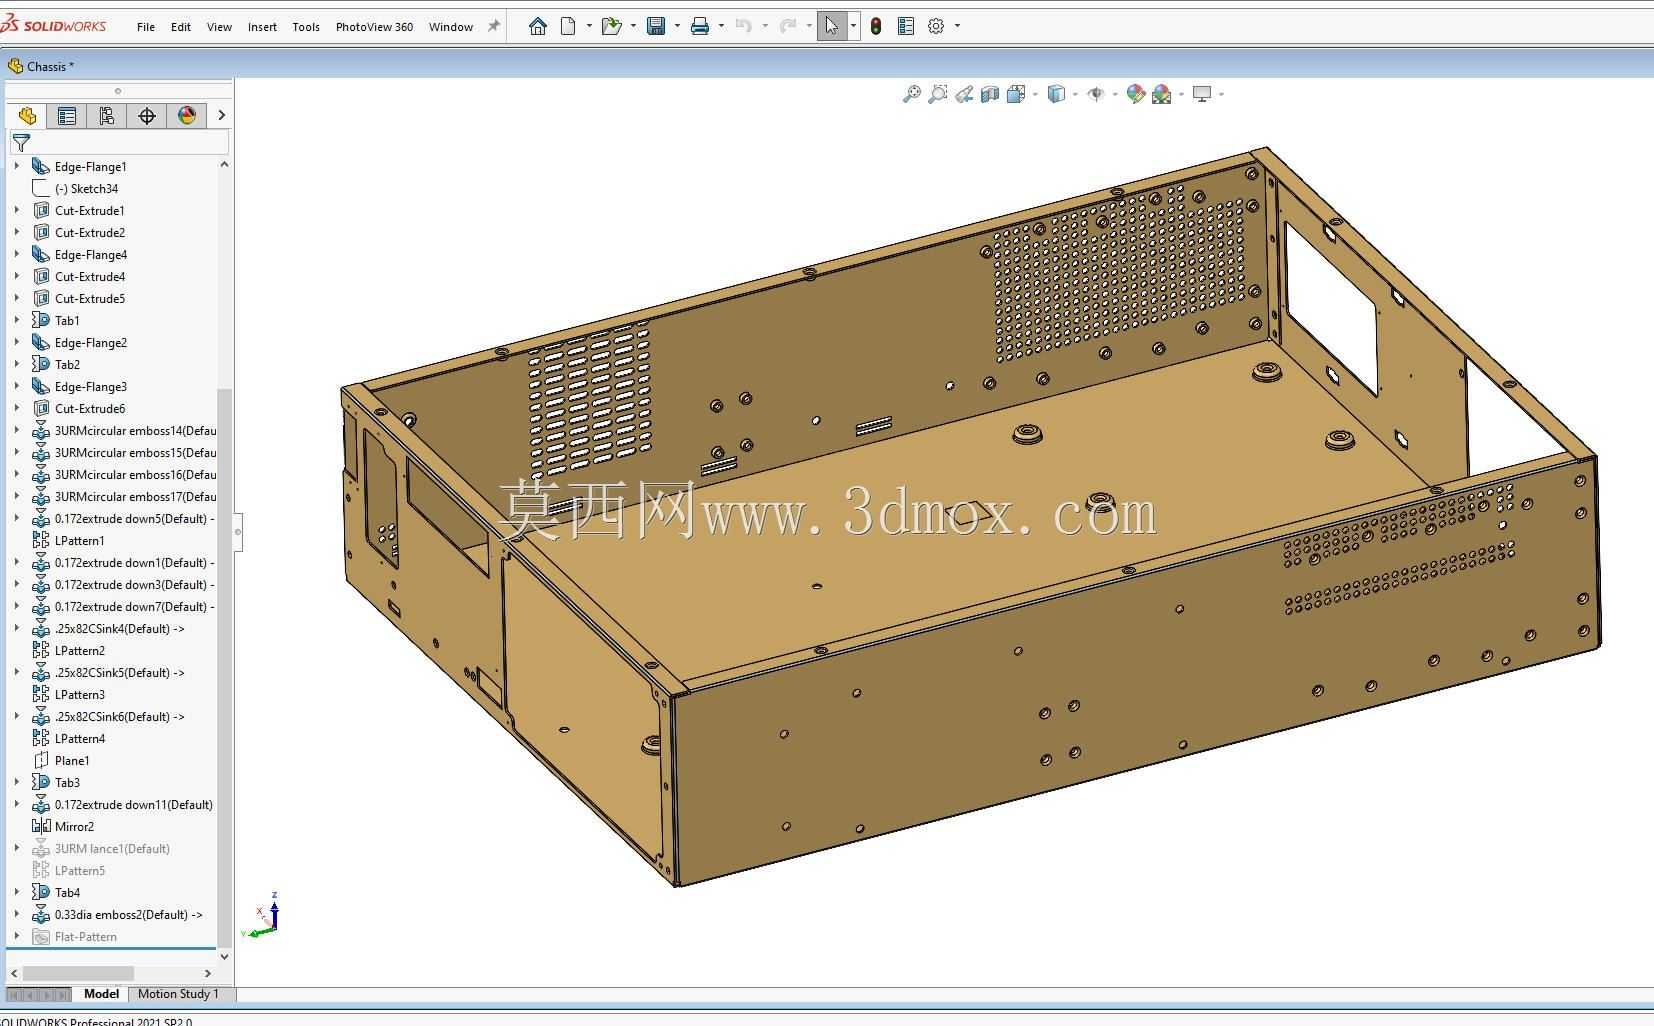Screen dimensions: 1654x1026
Task: Open the Window menu
Action: [451, 27]
